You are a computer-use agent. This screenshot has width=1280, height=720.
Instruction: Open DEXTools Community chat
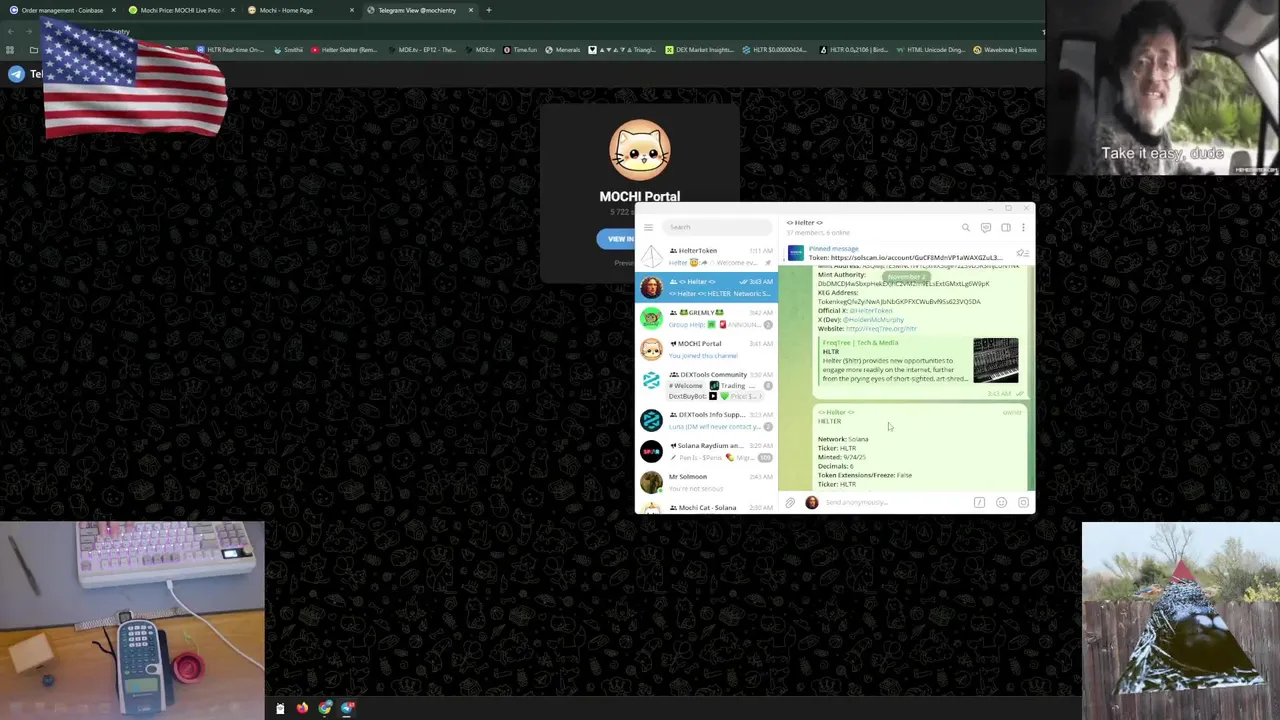[x=706, y=385]
